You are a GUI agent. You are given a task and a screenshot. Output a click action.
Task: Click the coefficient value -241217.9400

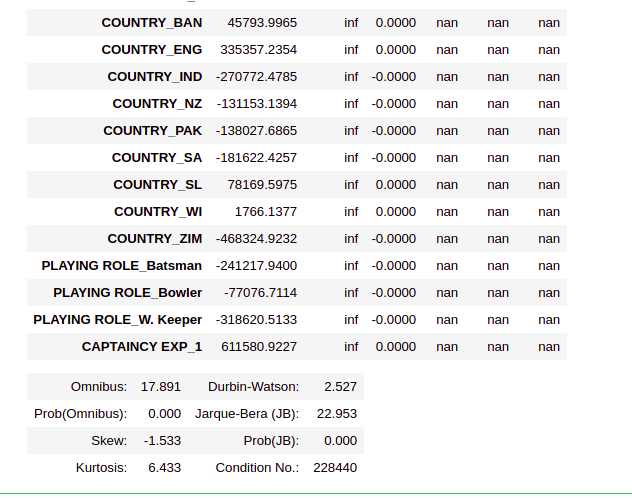point(256,266)
